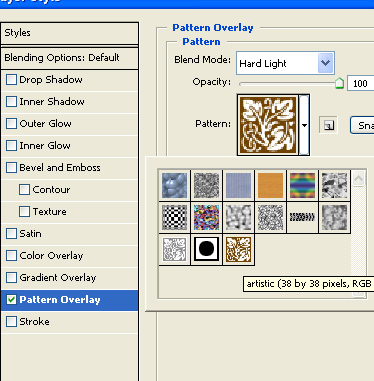The width and height of the screenshot is (374, 381).
Task: Check the Satin effect box
Action: [11, 234]
